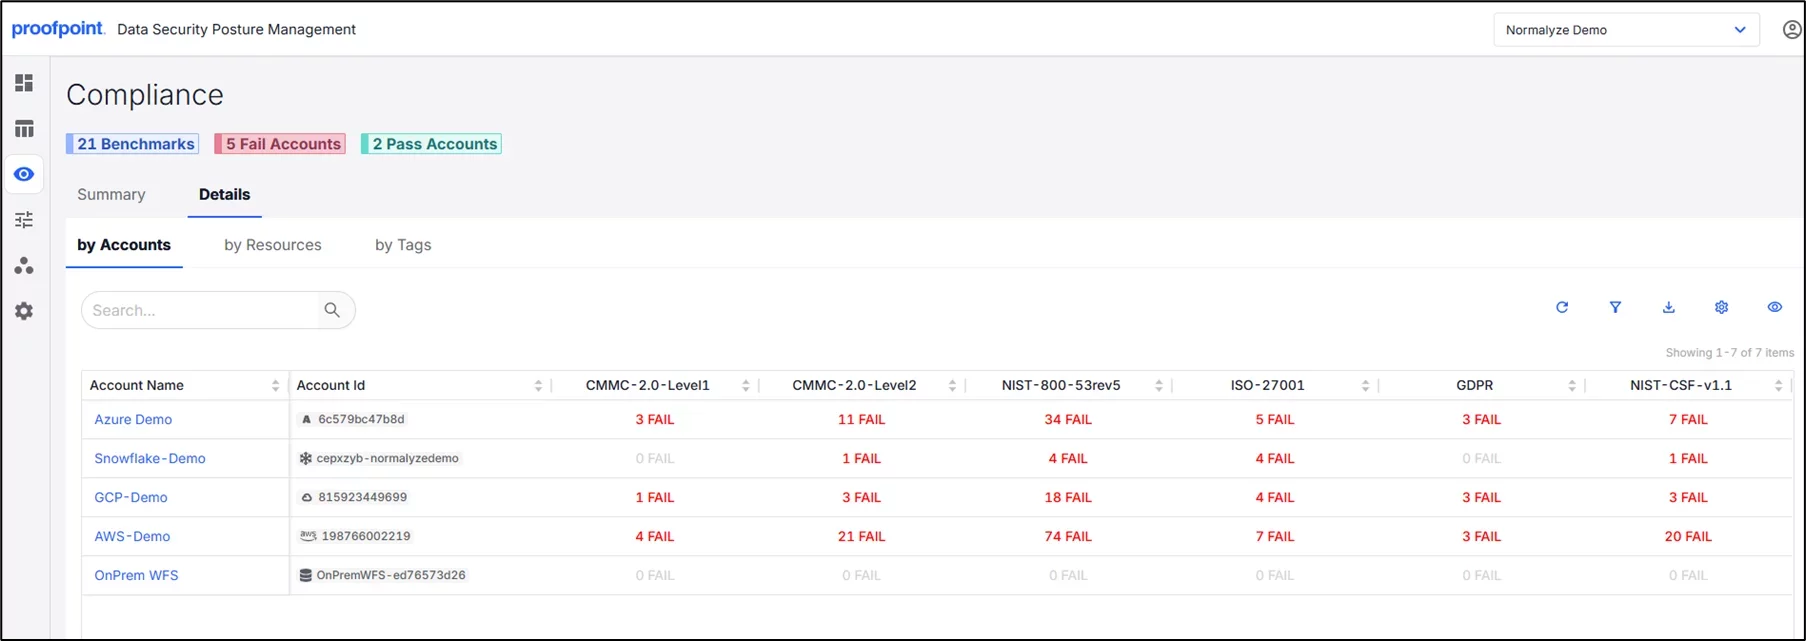This screenshot has height=641, width=1806.
Task: Toggle the eye visibility icon above the table
Action: (1774, 307)
